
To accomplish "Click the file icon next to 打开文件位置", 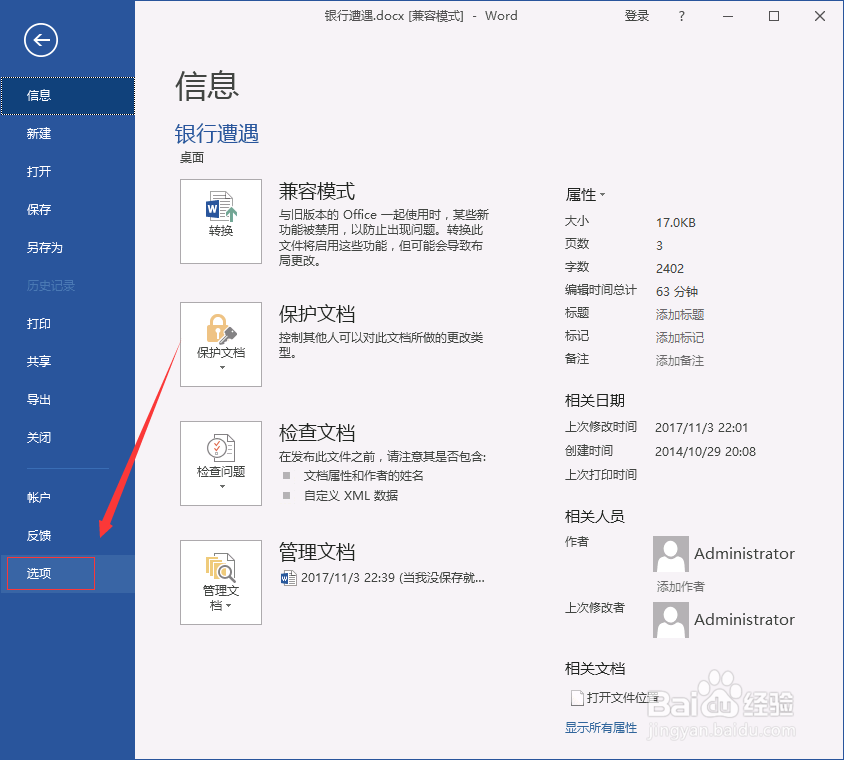I will 576,698.
